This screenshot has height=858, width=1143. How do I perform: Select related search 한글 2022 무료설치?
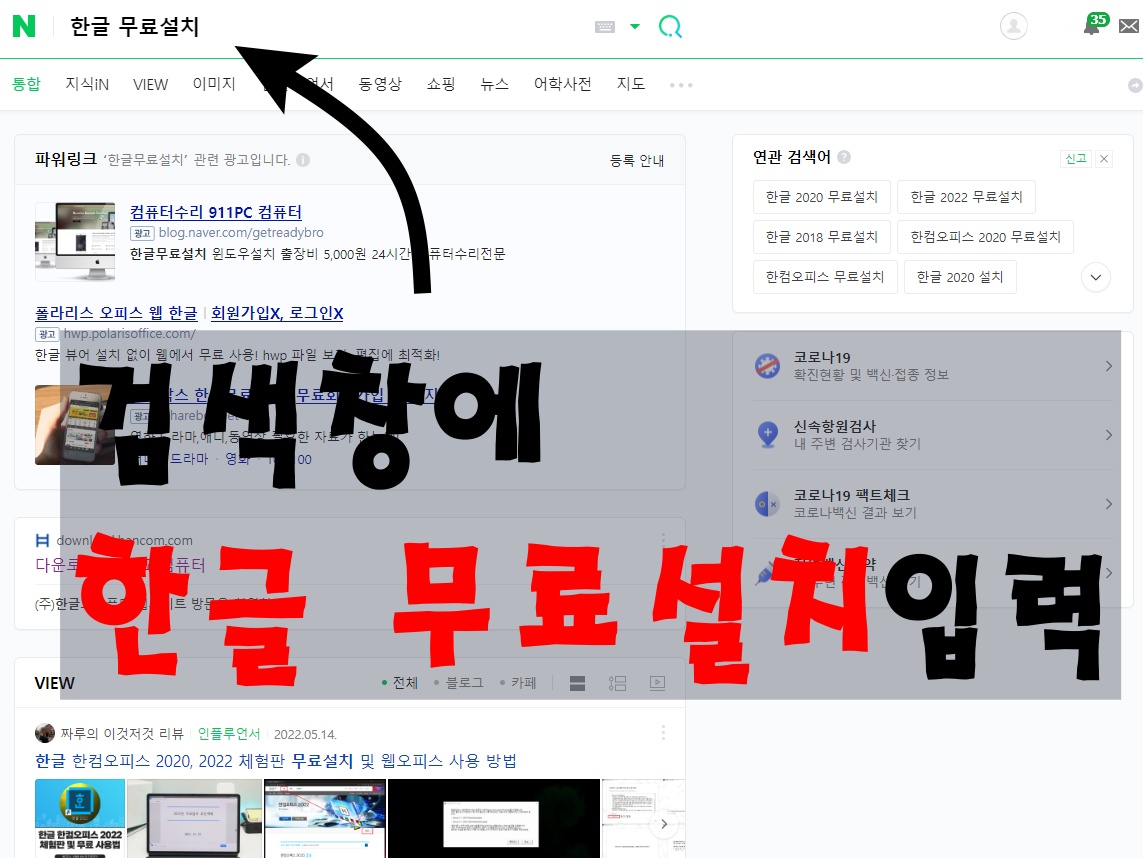pyautogui.click(x=967, y=197)
